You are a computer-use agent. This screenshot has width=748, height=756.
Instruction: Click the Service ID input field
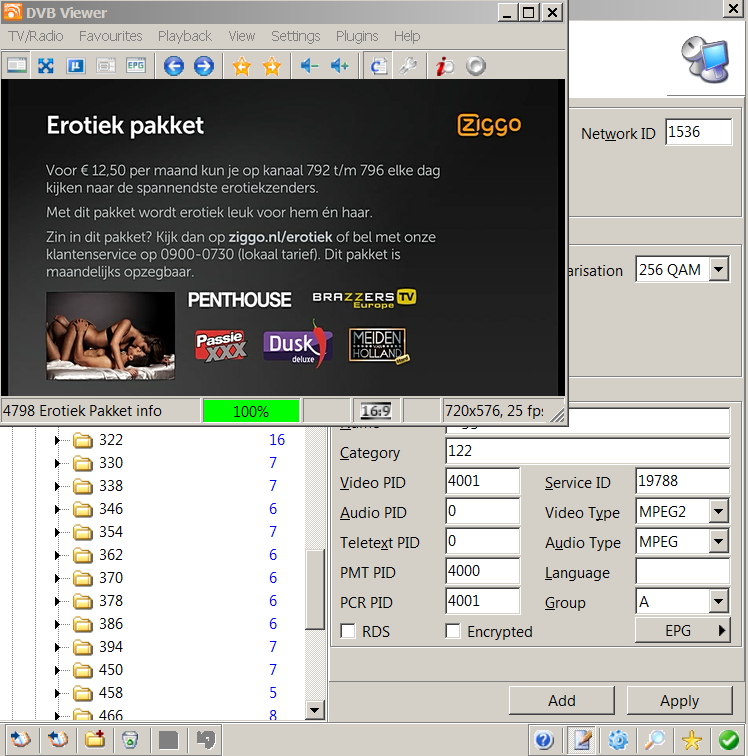pos(683,482)
